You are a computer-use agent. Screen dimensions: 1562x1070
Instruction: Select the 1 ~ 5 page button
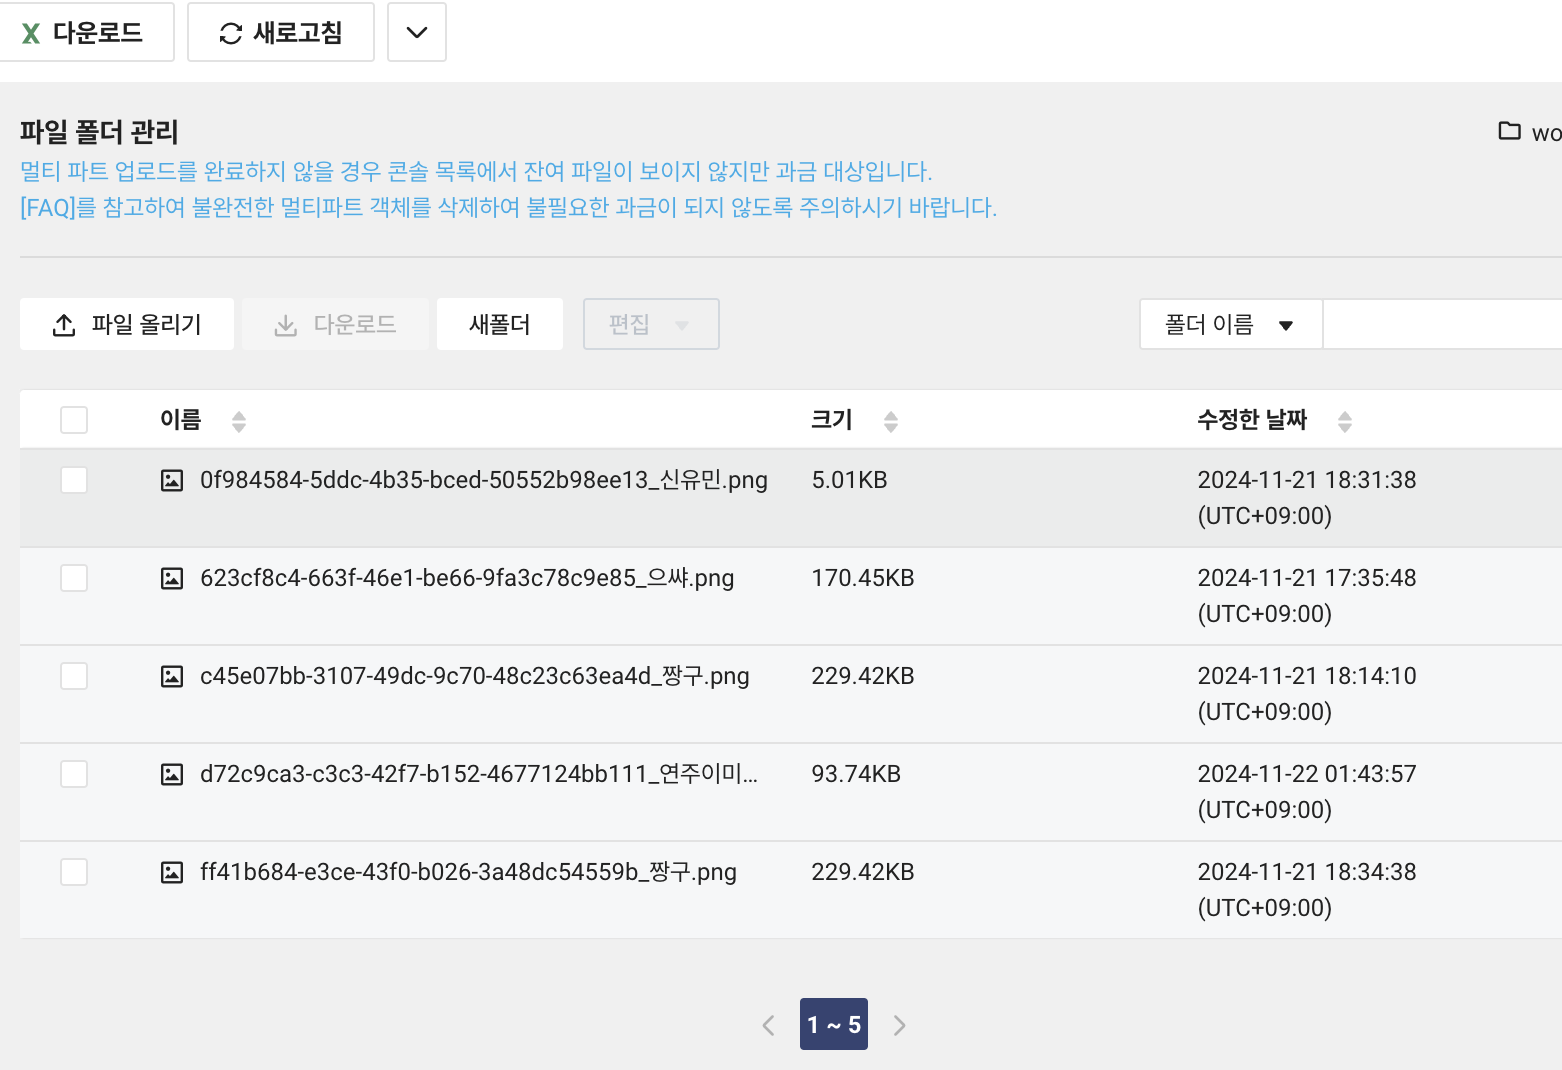pyautogui.click(x=834, y=1024)
